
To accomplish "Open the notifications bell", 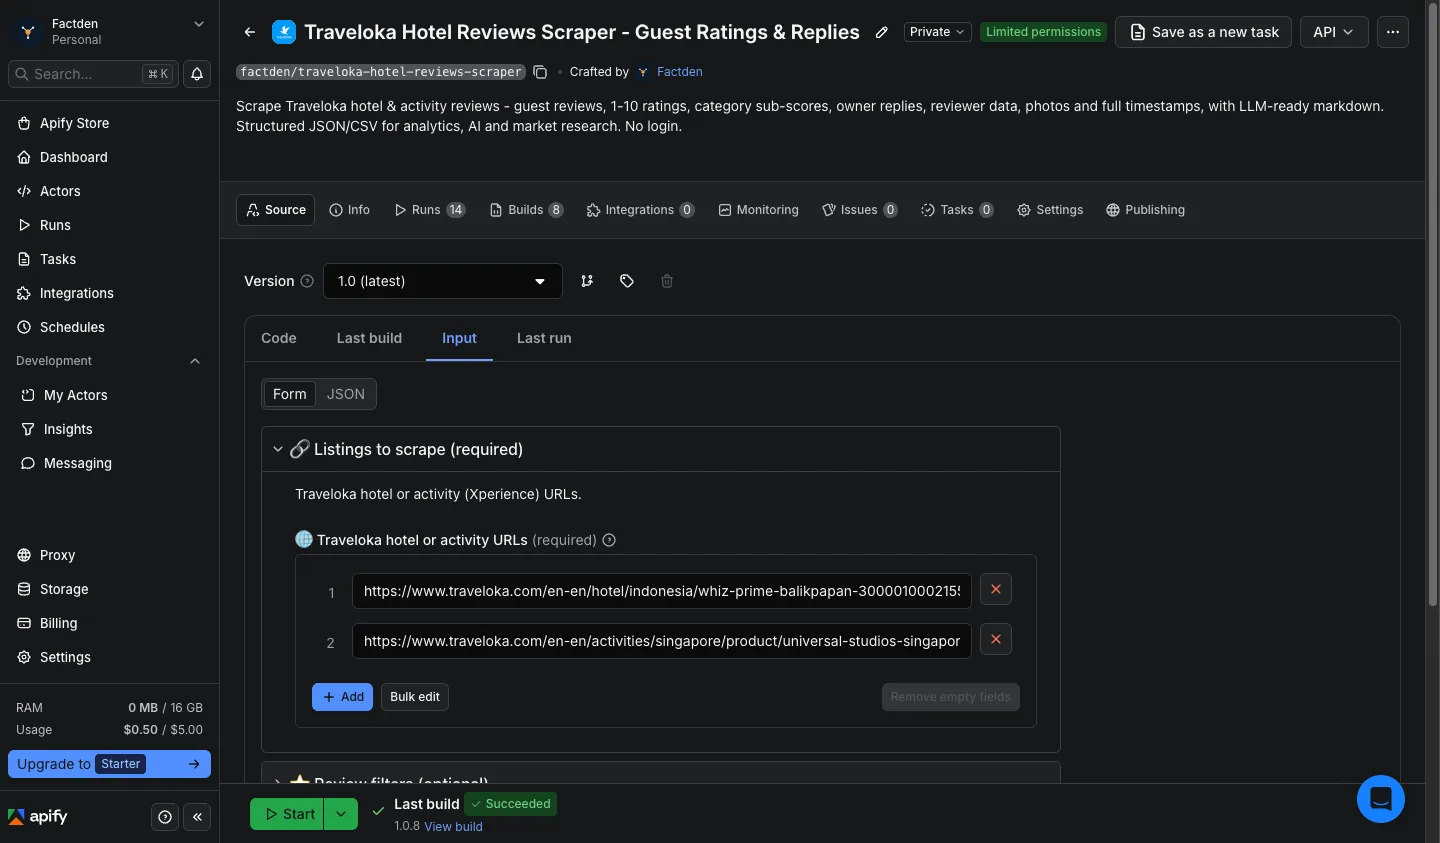I will 197,74.
